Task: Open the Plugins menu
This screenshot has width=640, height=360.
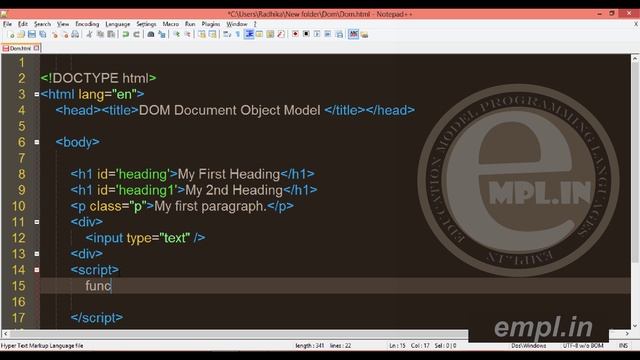Action: coord(211,24)
